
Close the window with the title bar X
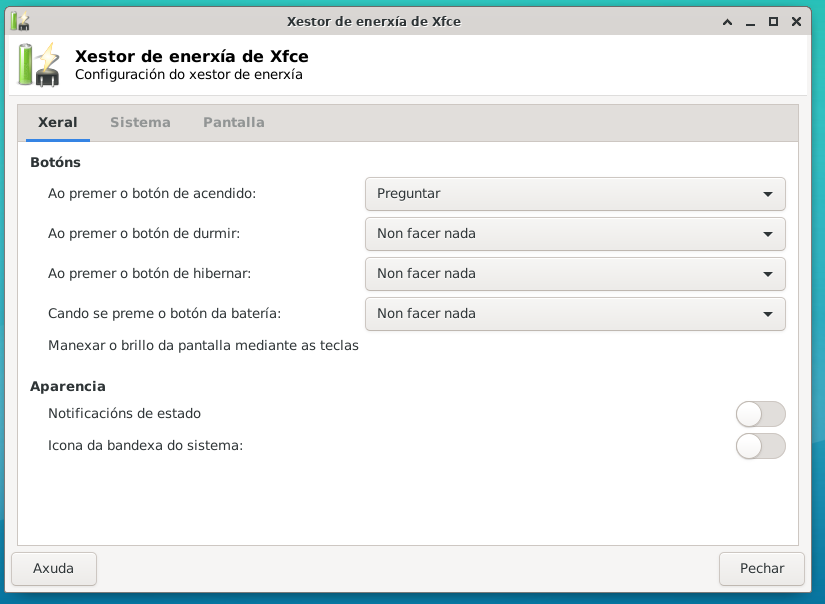tap(797, 21)
